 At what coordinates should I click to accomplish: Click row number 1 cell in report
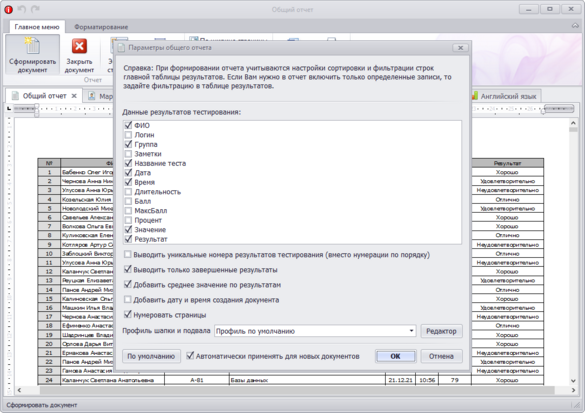click(49, 172)
